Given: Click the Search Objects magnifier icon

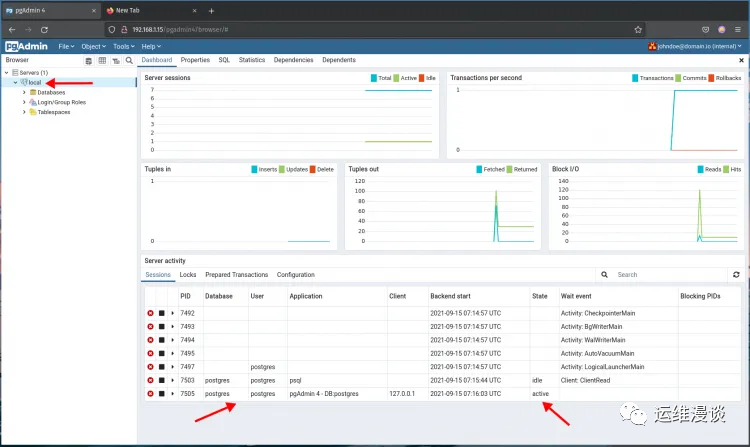Looking at the screenshot, I should click(x=129, y=60).
